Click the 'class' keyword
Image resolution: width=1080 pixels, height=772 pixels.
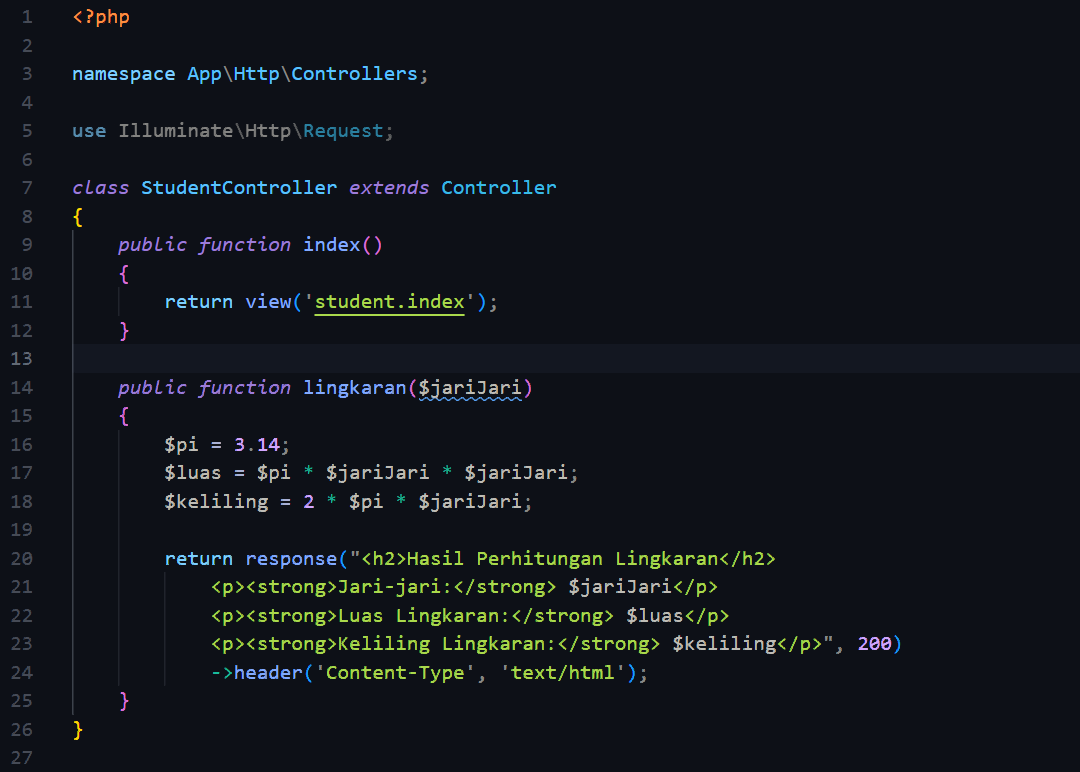101,188
